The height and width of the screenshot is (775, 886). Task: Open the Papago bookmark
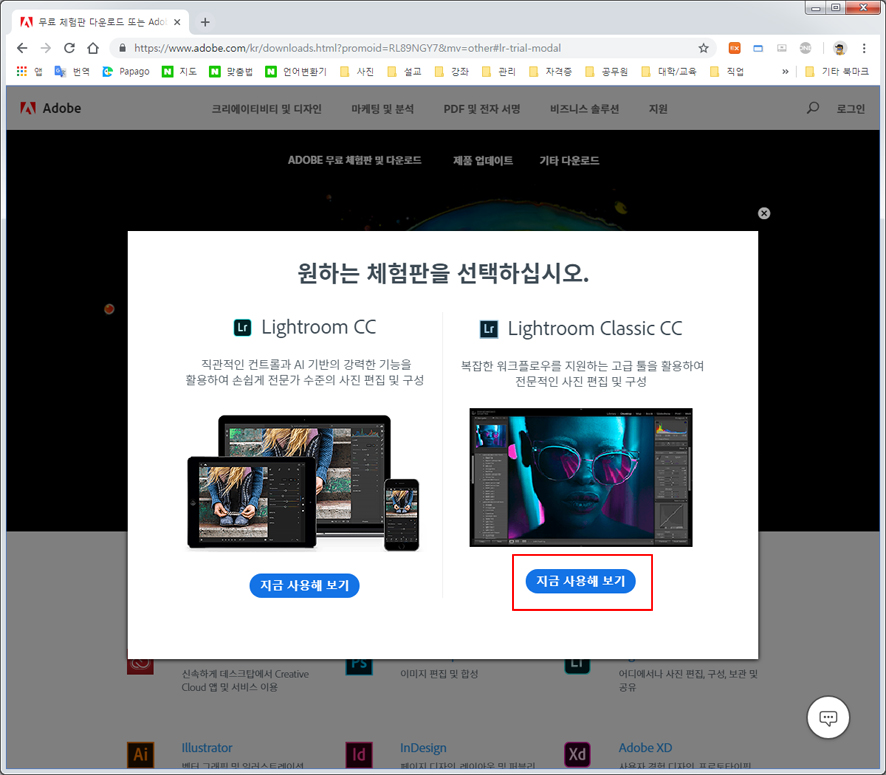point(125,71)
